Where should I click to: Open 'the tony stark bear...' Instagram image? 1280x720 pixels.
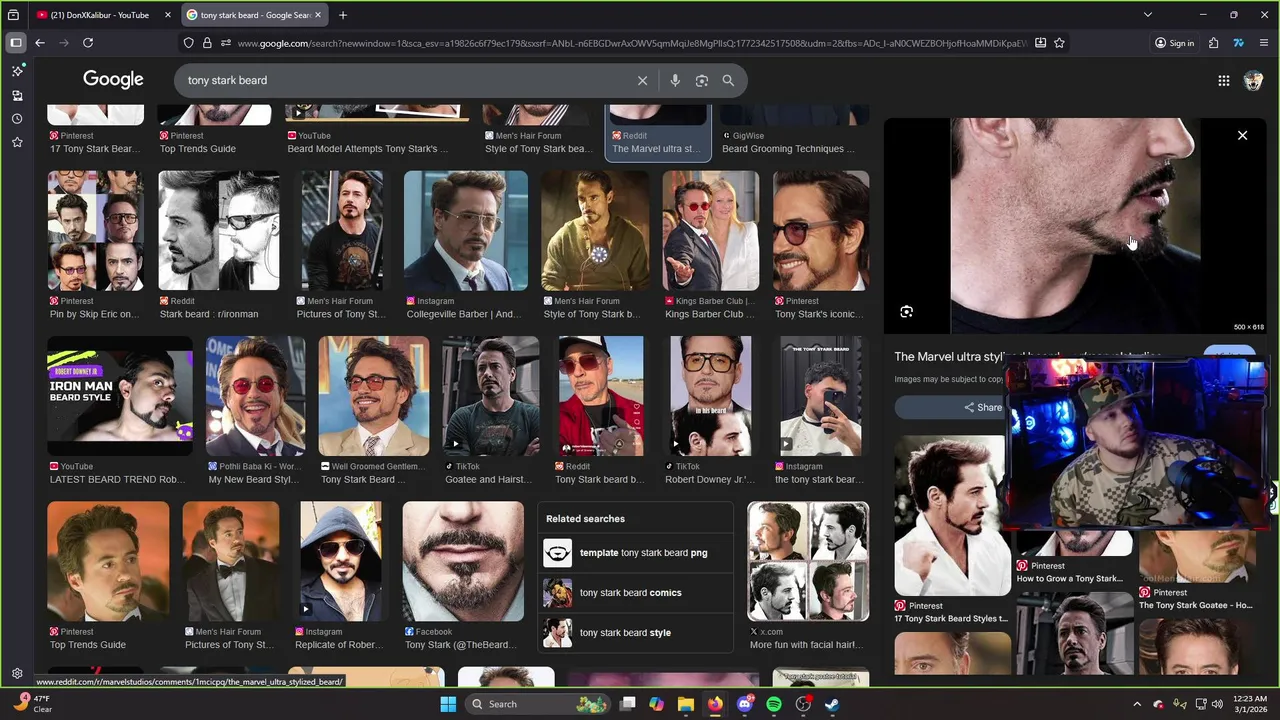[x=821, y=396]
